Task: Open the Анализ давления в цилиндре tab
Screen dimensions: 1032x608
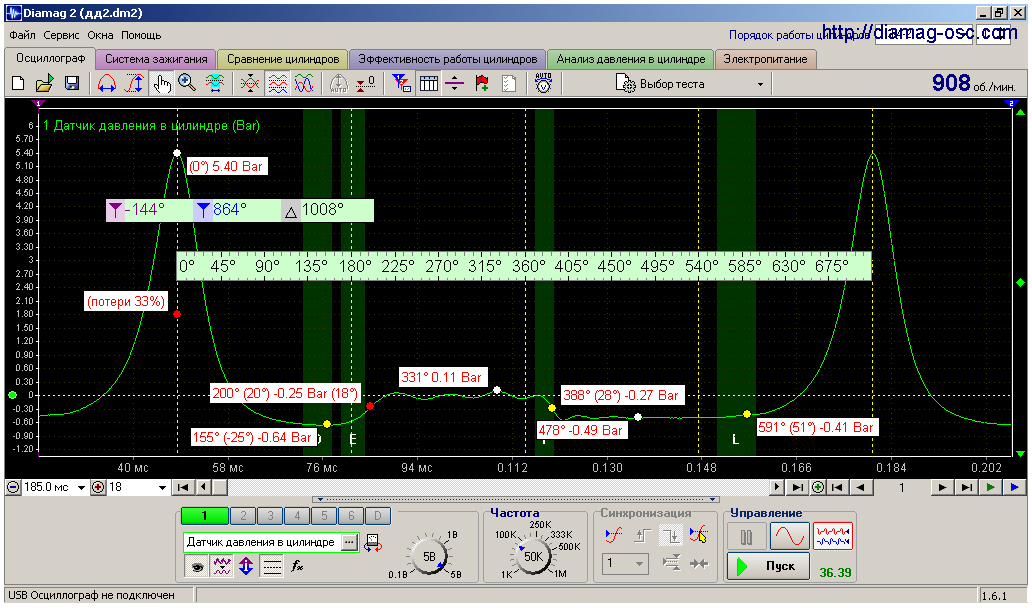Action: (x=631, y=59)
